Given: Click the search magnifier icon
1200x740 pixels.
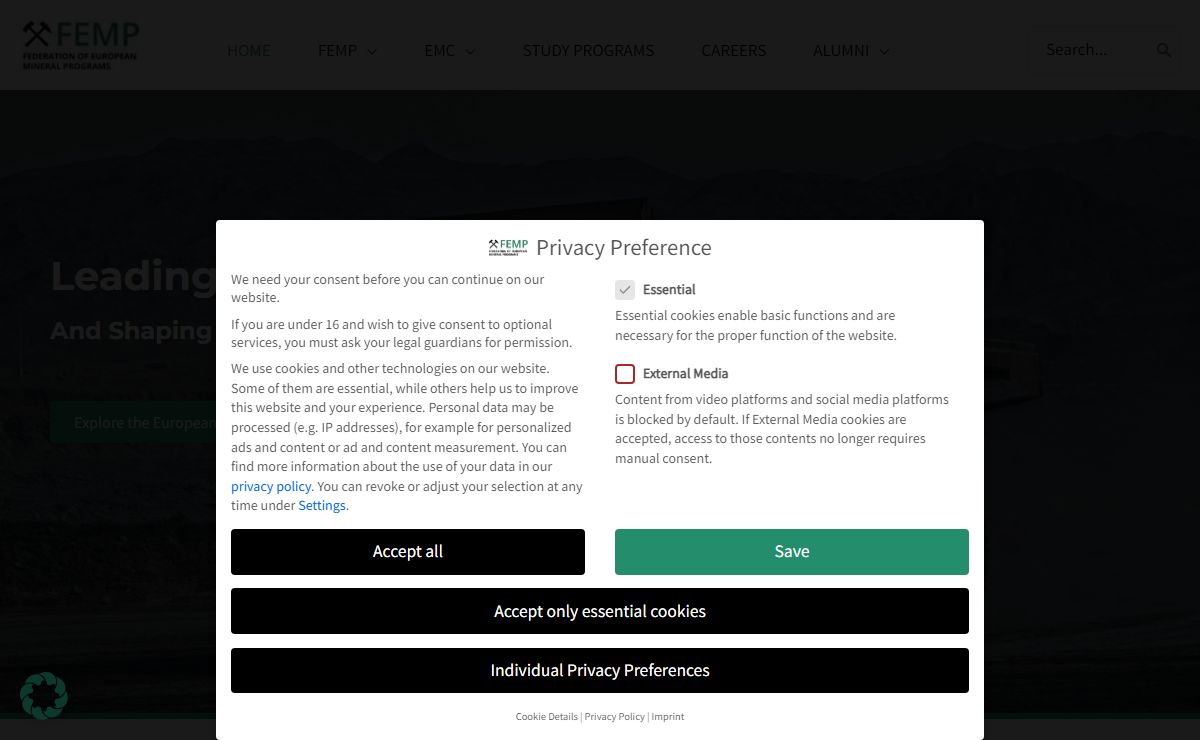Looking at the screenshot, I should [1164, 50].
